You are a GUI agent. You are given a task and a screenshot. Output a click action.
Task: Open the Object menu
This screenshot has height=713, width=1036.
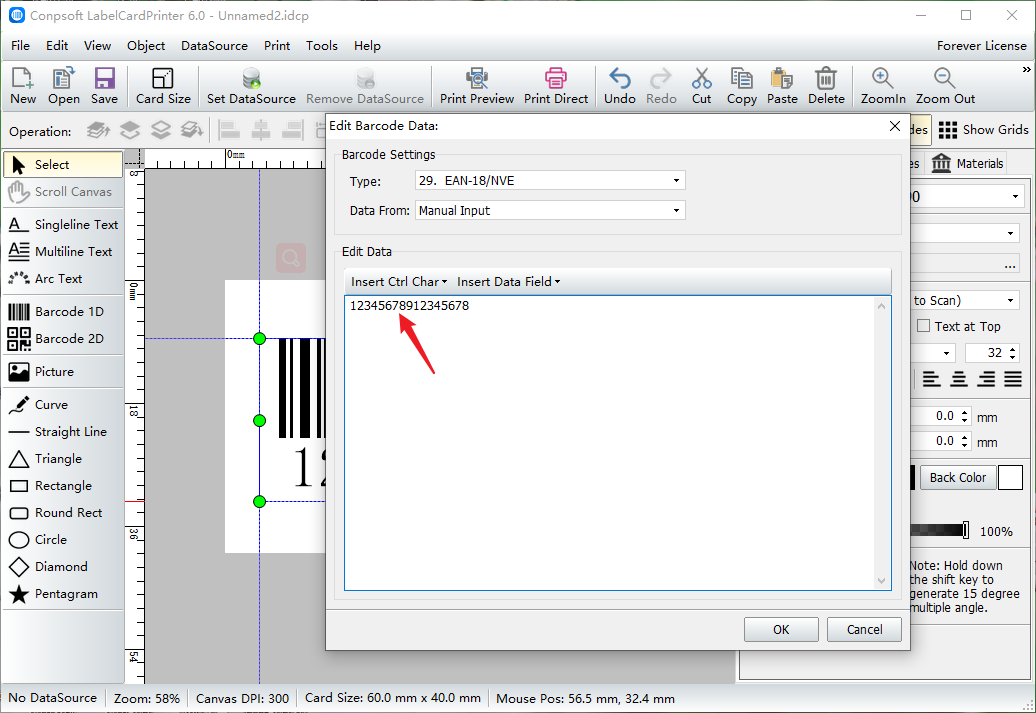click(x=146, y=46)
